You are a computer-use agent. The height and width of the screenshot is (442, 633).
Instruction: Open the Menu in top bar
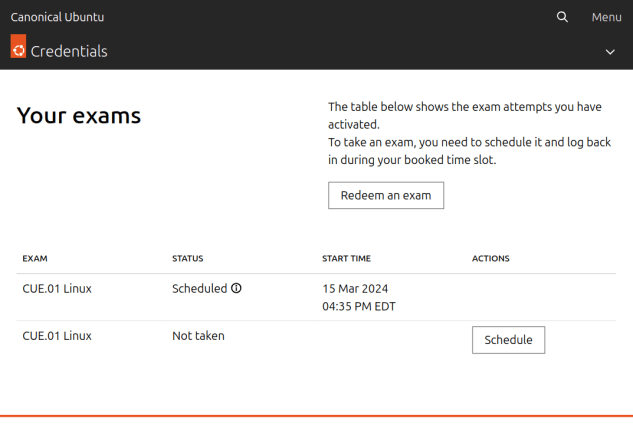[606, 17]
